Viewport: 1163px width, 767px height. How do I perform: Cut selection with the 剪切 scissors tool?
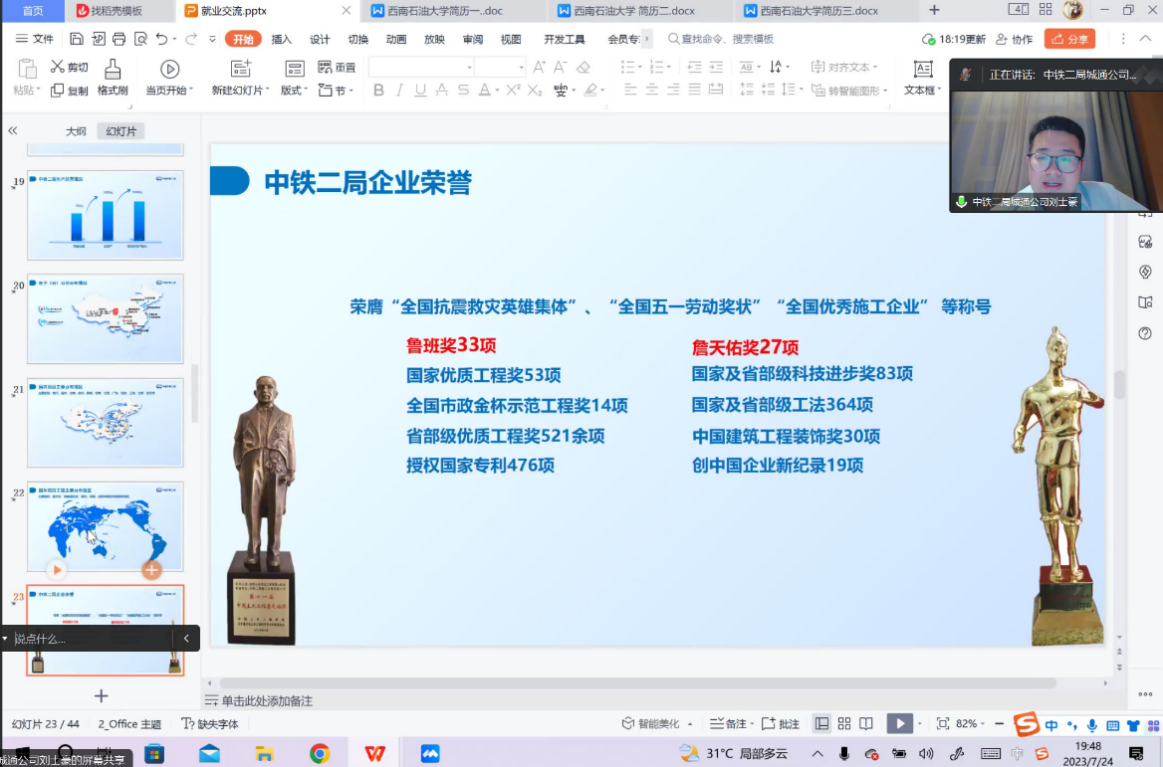click(69, 67)
